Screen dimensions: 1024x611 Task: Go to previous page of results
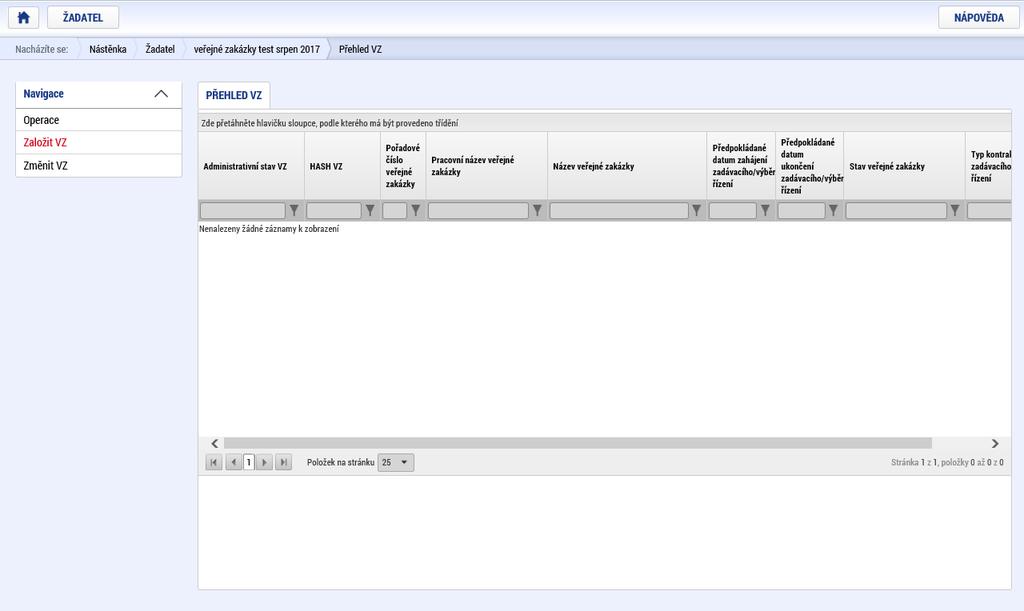click(233, 462)
